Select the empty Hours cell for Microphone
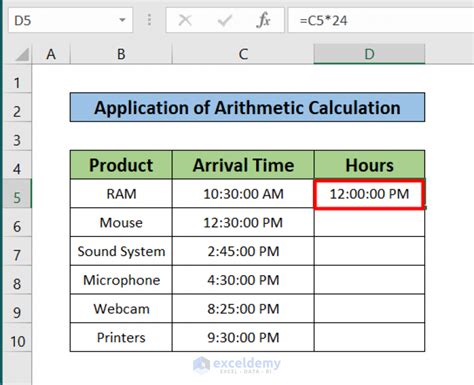This screenshot has height=385, width=474. click(x=369, y=280)
